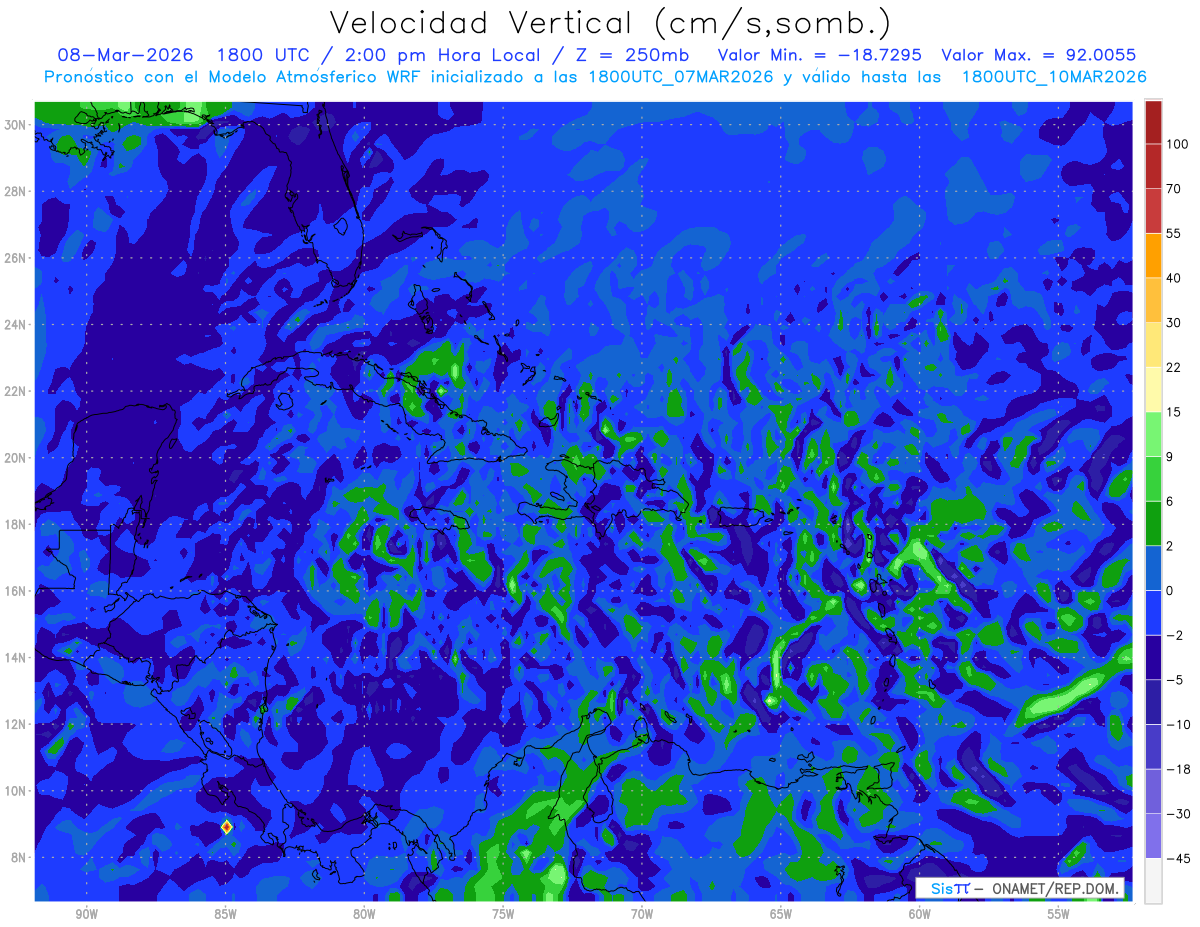Click the colorbar label '55'

[1174, 233]
